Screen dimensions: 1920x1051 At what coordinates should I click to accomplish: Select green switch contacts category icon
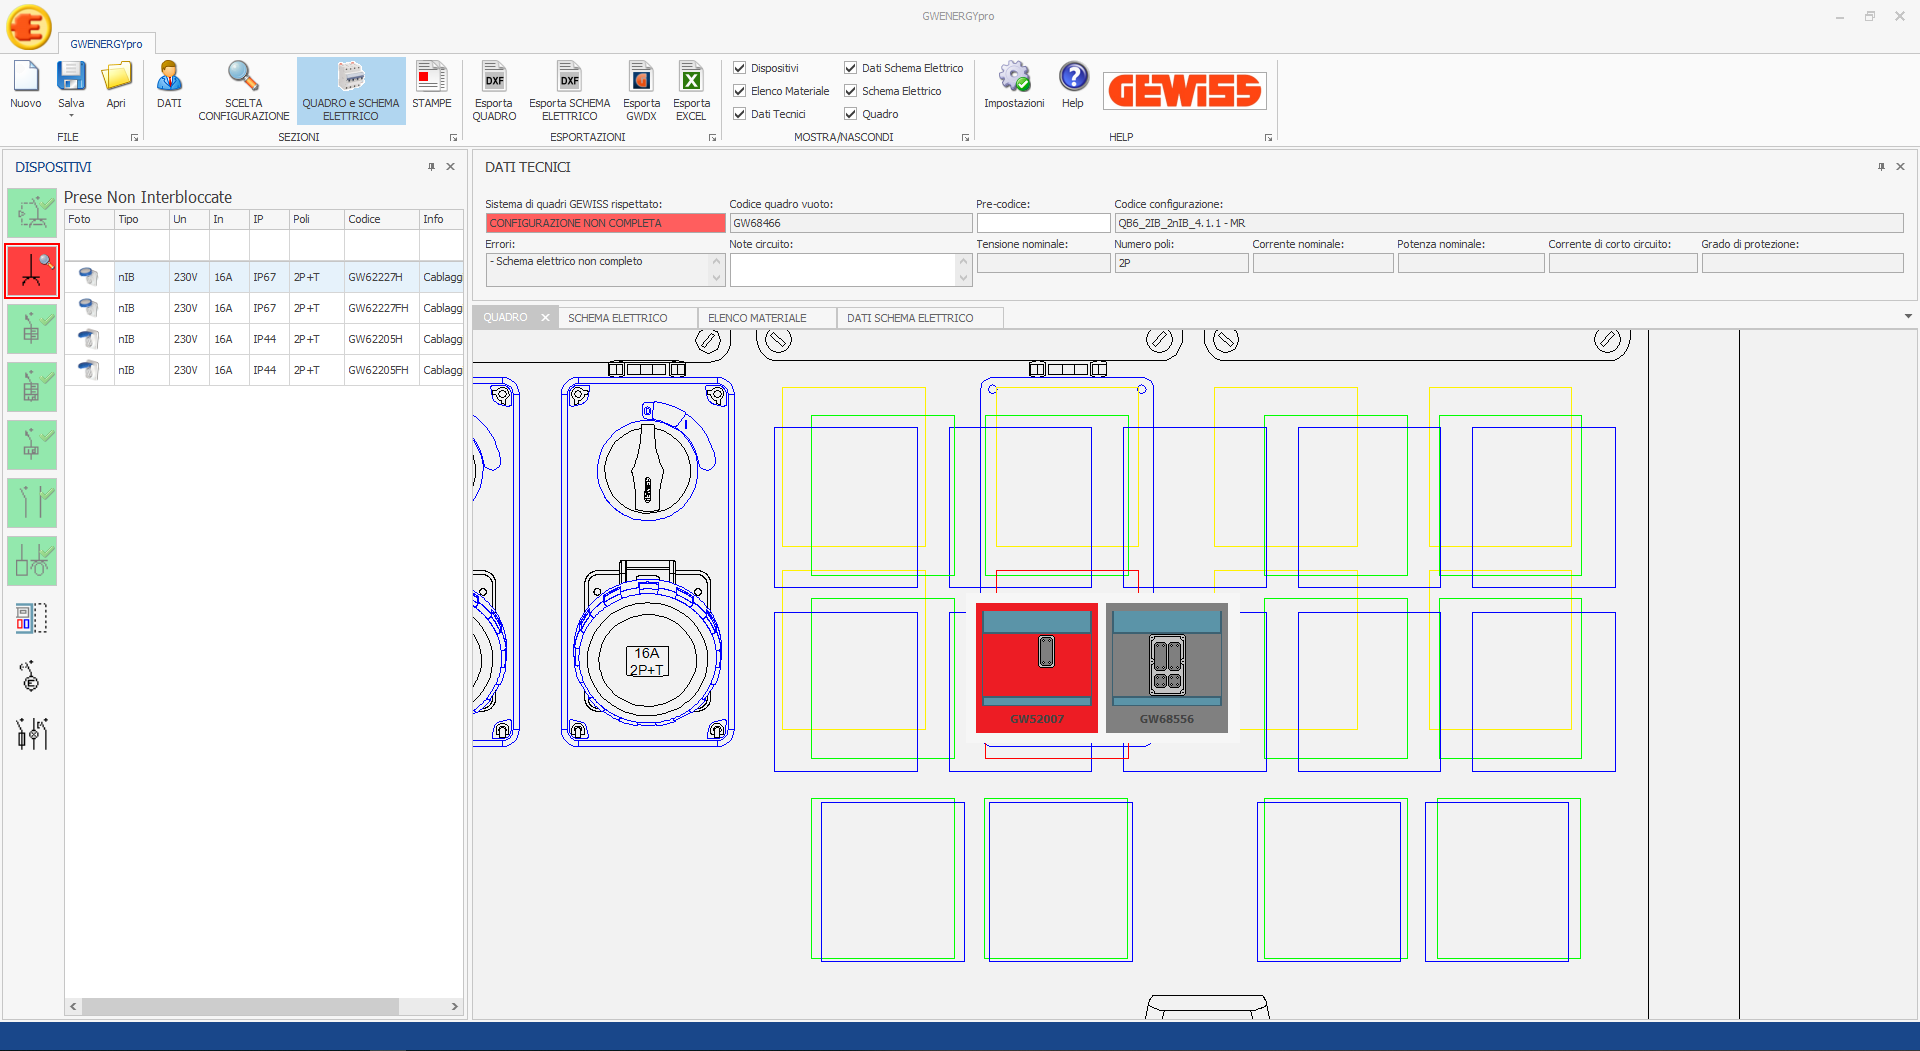(x=32, y=503)
